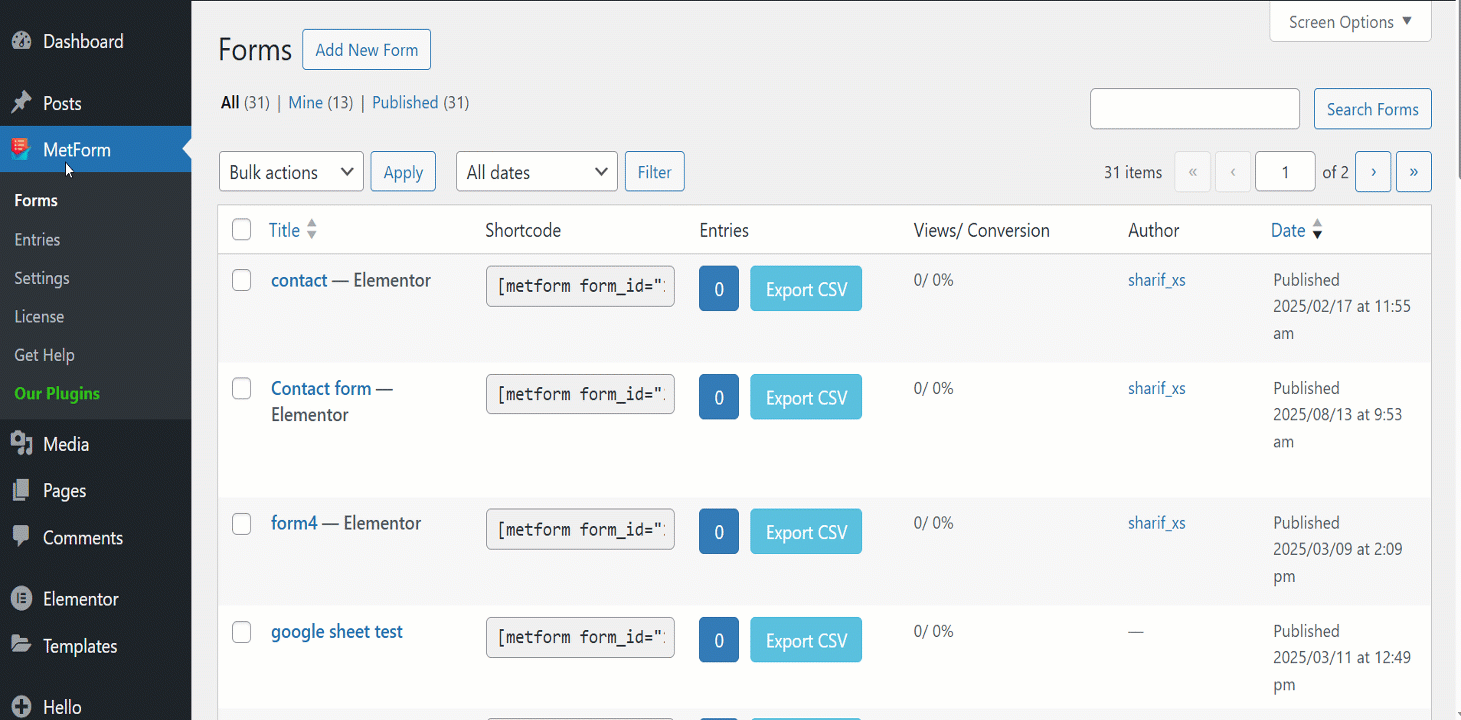Click the '31 items' count text
Screen dimensions: 1461x720
1133,172
